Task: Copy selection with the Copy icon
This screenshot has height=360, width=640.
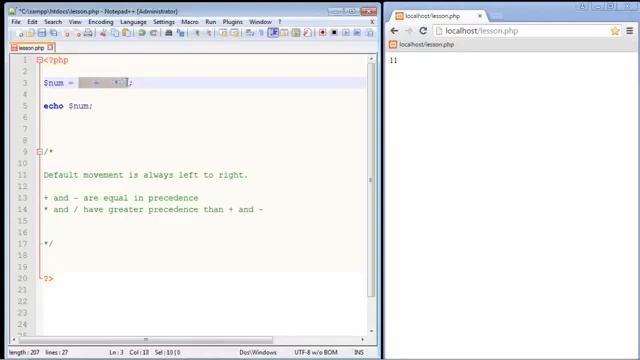Action: coord(115,33)
